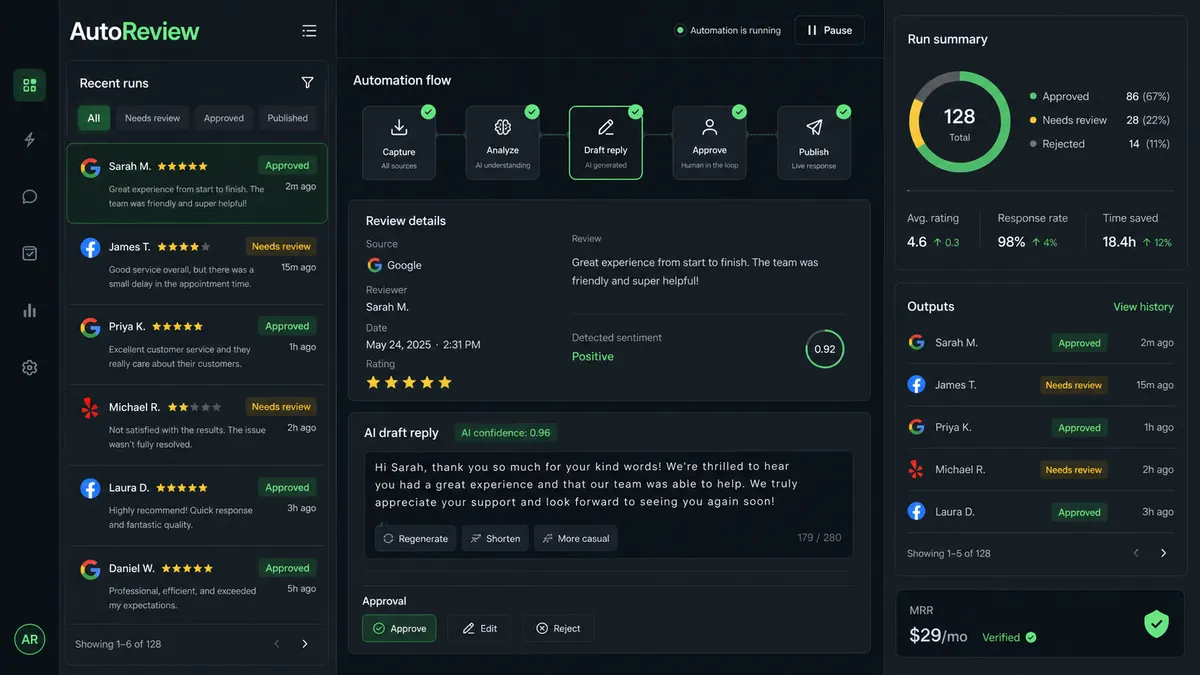Image resolution: width=1200 pixels, height=675 pixels.
Task: Click the AR avatar circle
Action: tap(30, 639)
